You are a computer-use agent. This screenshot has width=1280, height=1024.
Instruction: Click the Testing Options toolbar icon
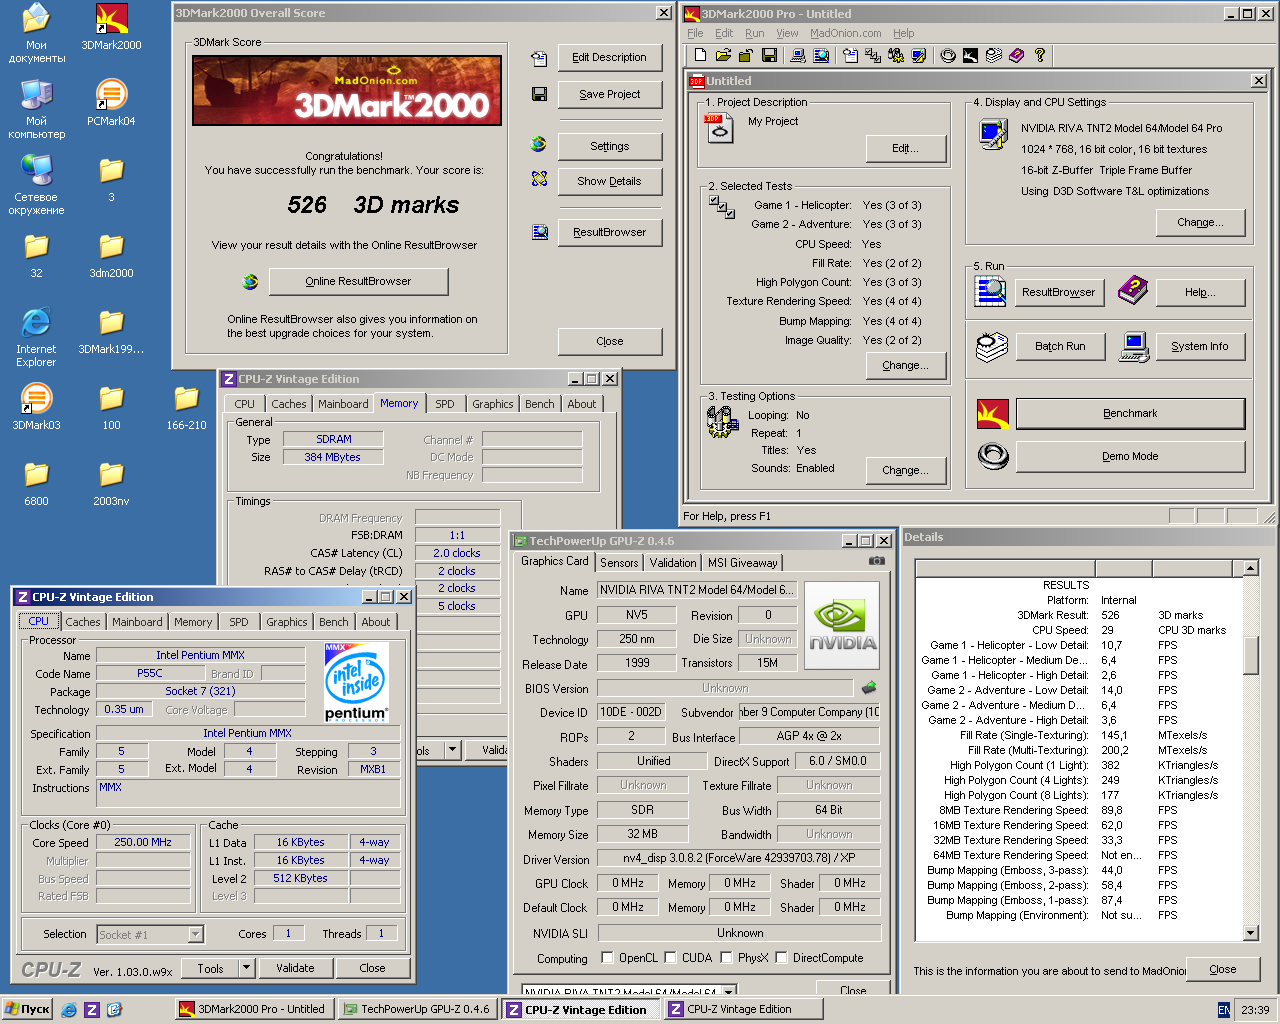(x=896, y=55)
